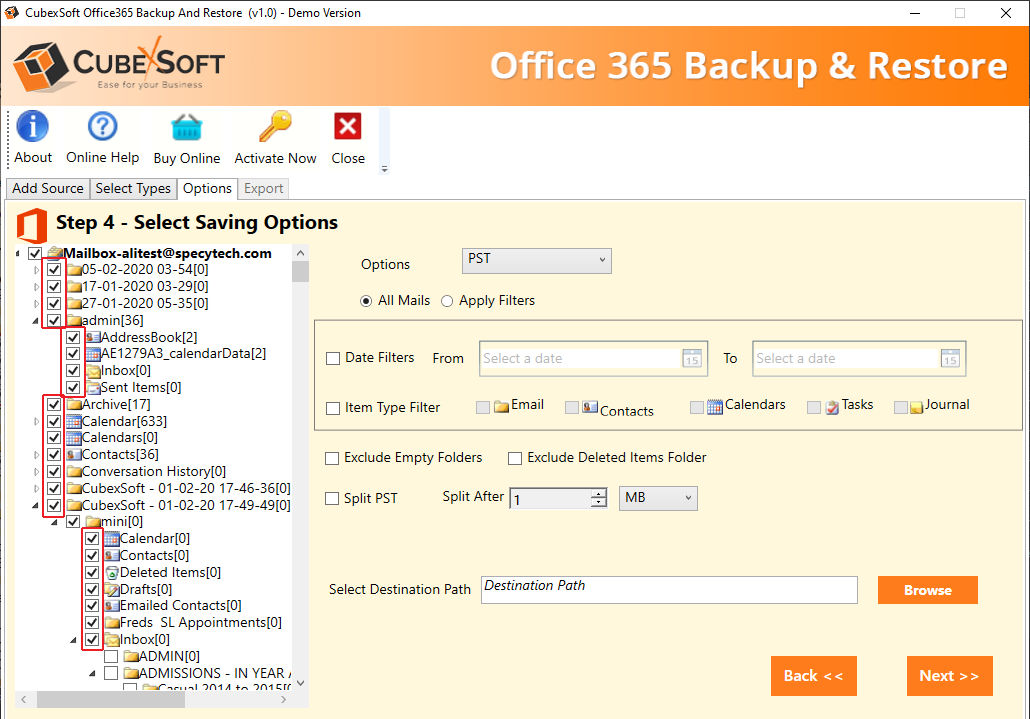Switch to the Select Types tab
Viewport: 1030px width, 719px height.
click(x=133, y=188)
